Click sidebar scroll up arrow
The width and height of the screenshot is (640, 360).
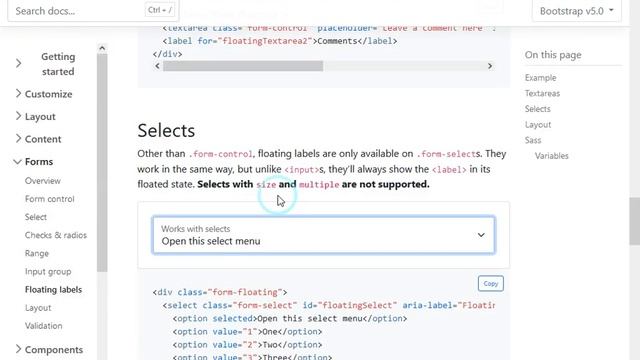pos(102,48)
